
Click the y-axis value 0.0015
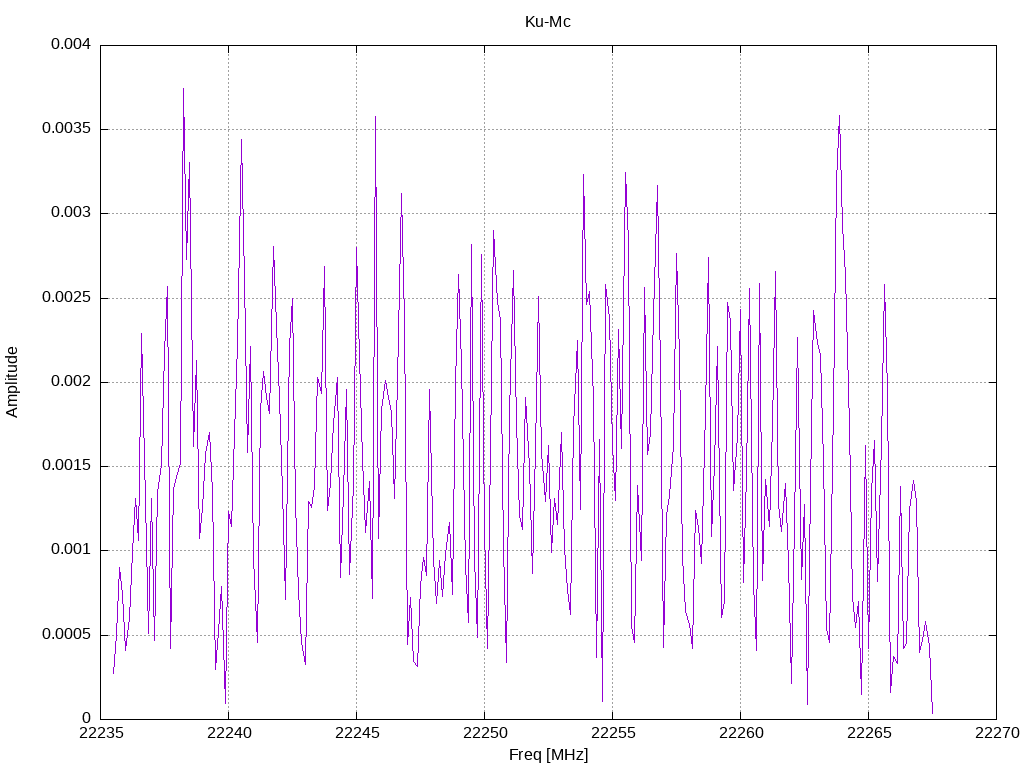click(x=66, y=465)
